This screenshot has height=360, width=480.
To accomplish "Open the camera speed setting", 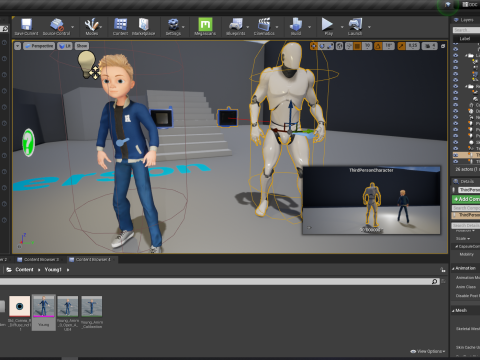I will tap(430, 46).
